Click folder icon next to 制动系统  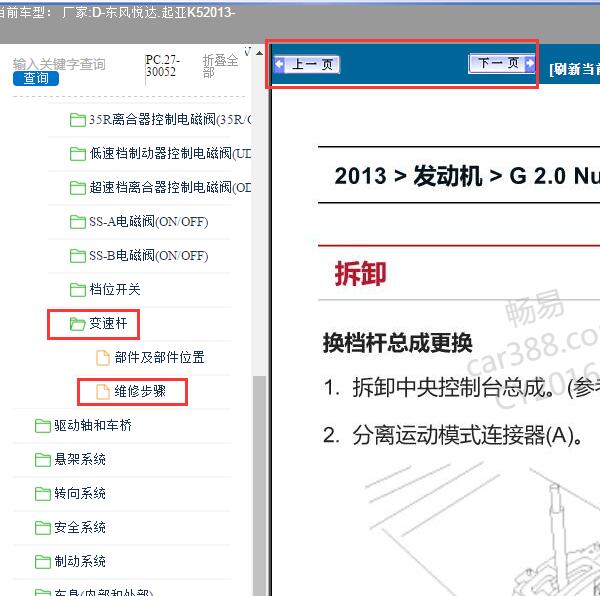[x=42, y=562]
